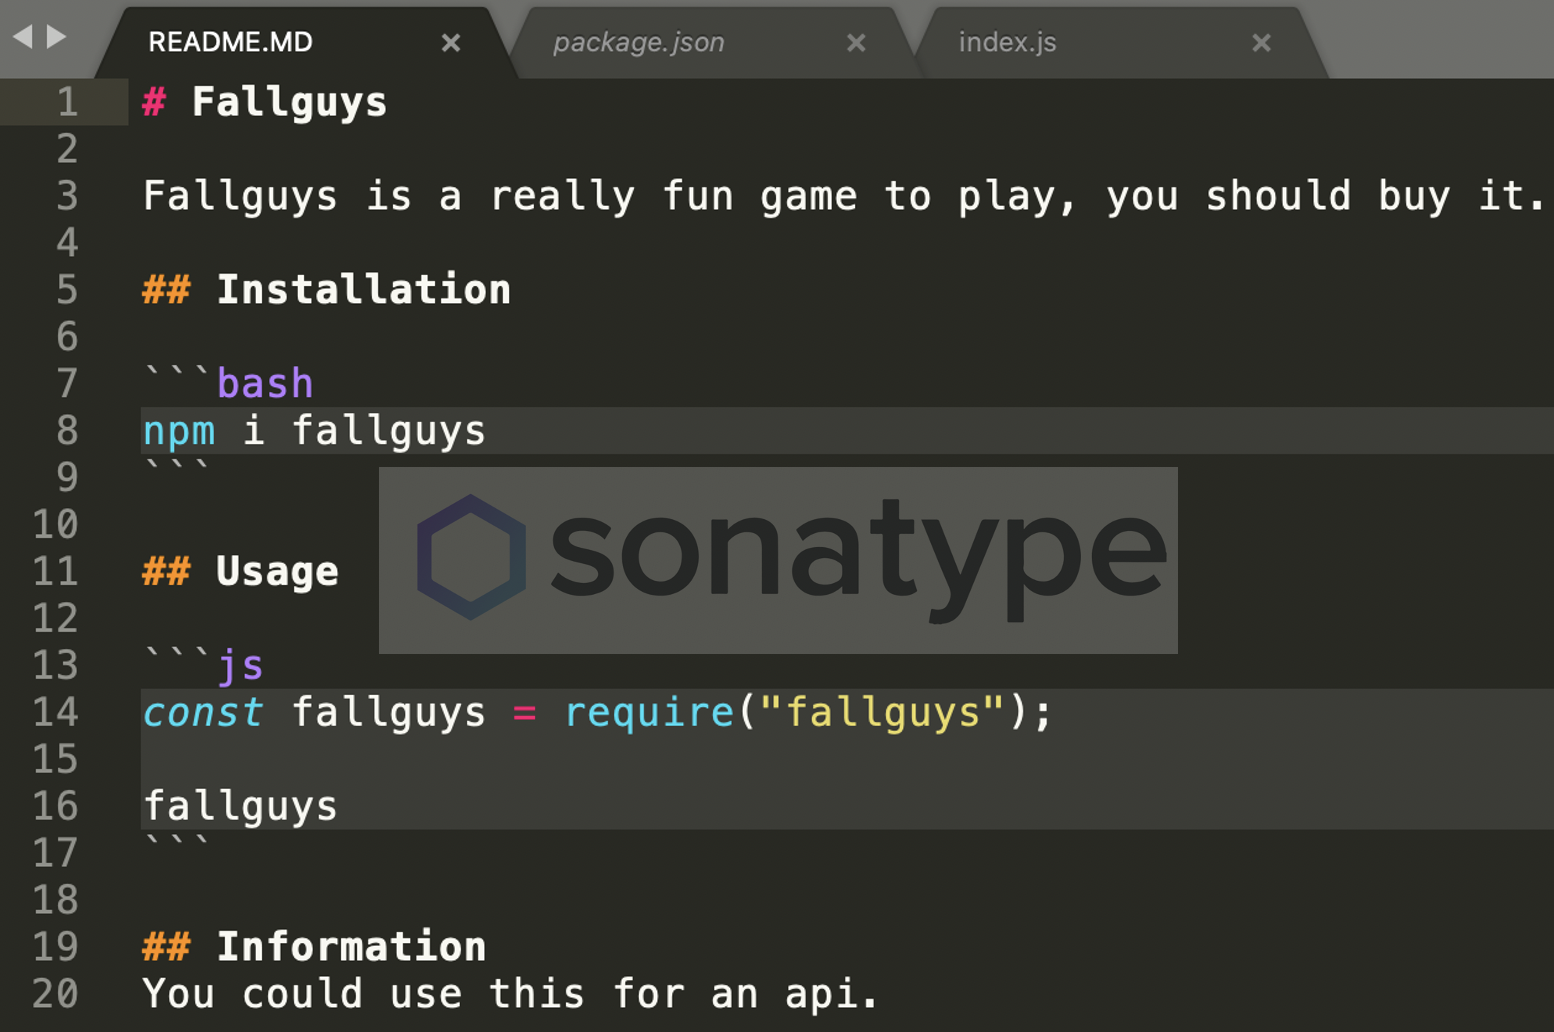Click the Information heading text
Viewport: 1554px width, 1032px height.
[351, 947]
